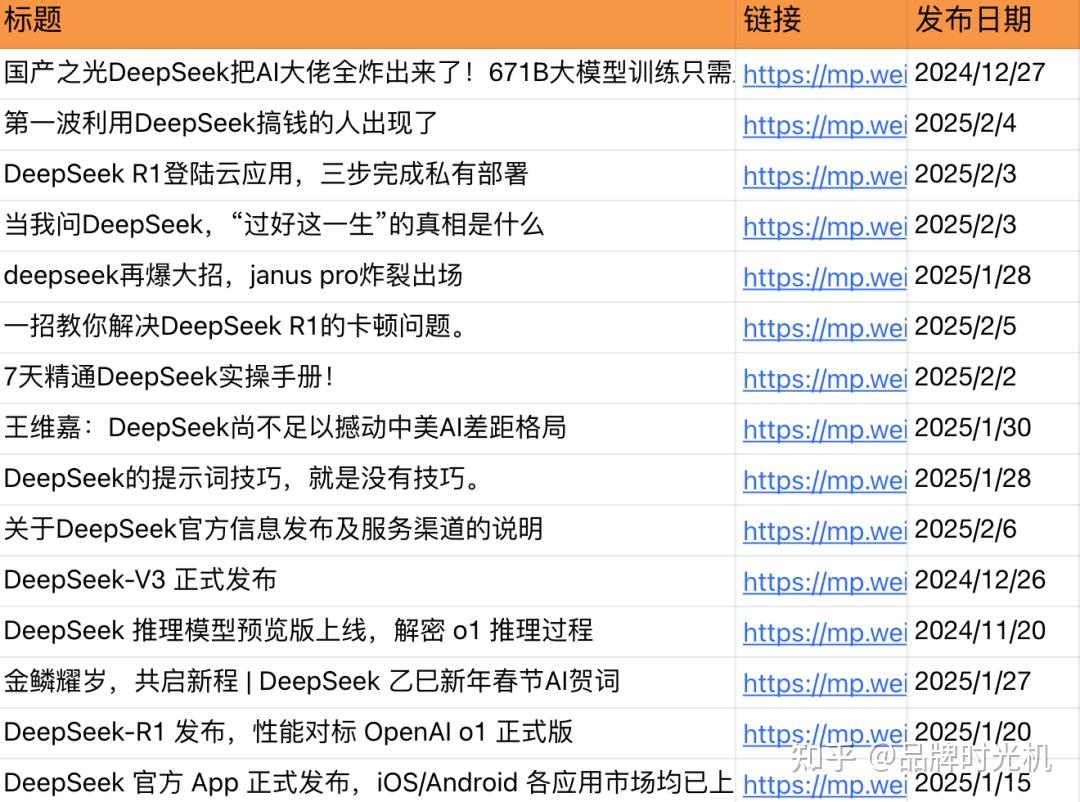Select the date 2024/12/27 cell
The height and width of the screenshot is (802, 1080).
977,75
